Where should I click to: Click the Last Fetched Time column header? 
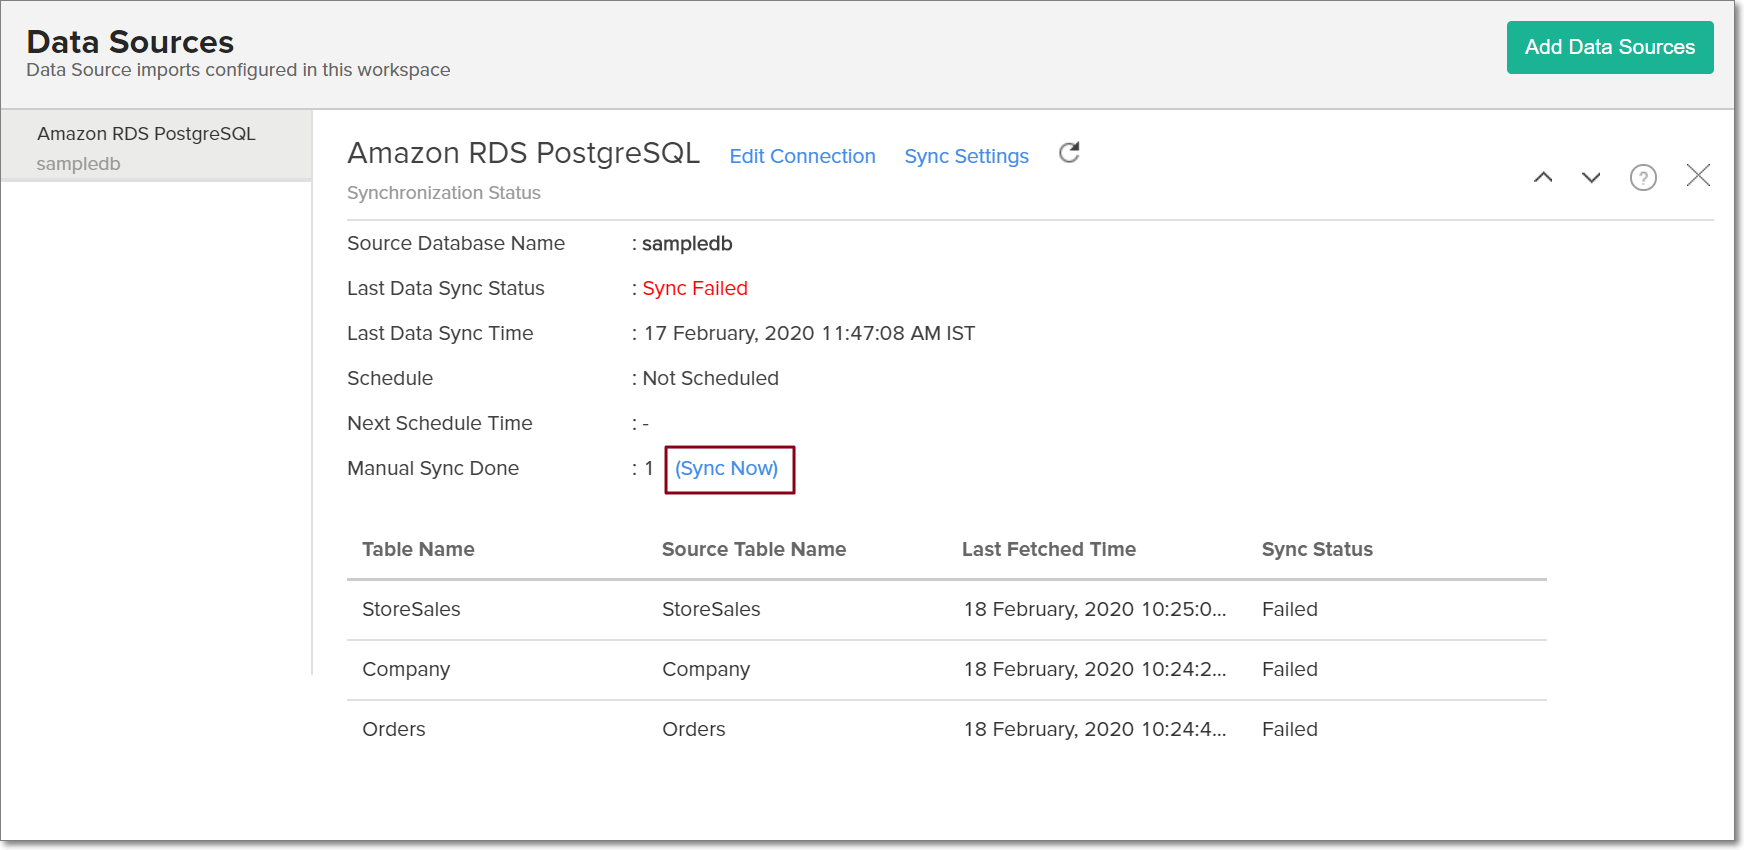pos(1048,549)
